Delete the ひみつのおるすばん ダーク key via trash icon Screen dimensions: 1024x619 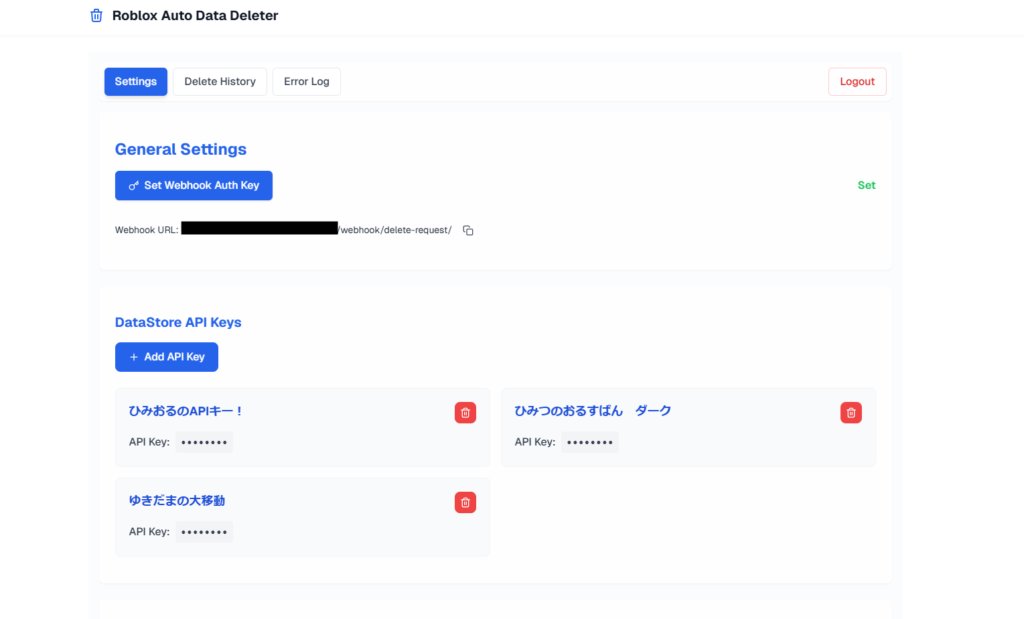click(x=851, y=413)
